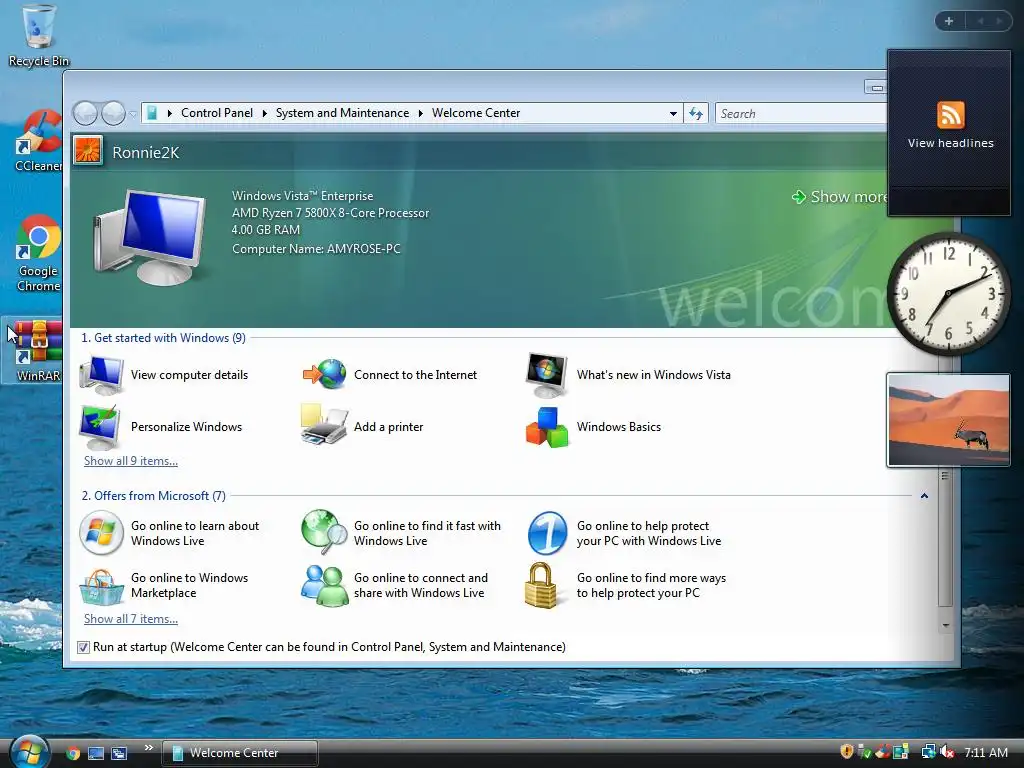Open the recent pages arrow near Back

(133, 114)
